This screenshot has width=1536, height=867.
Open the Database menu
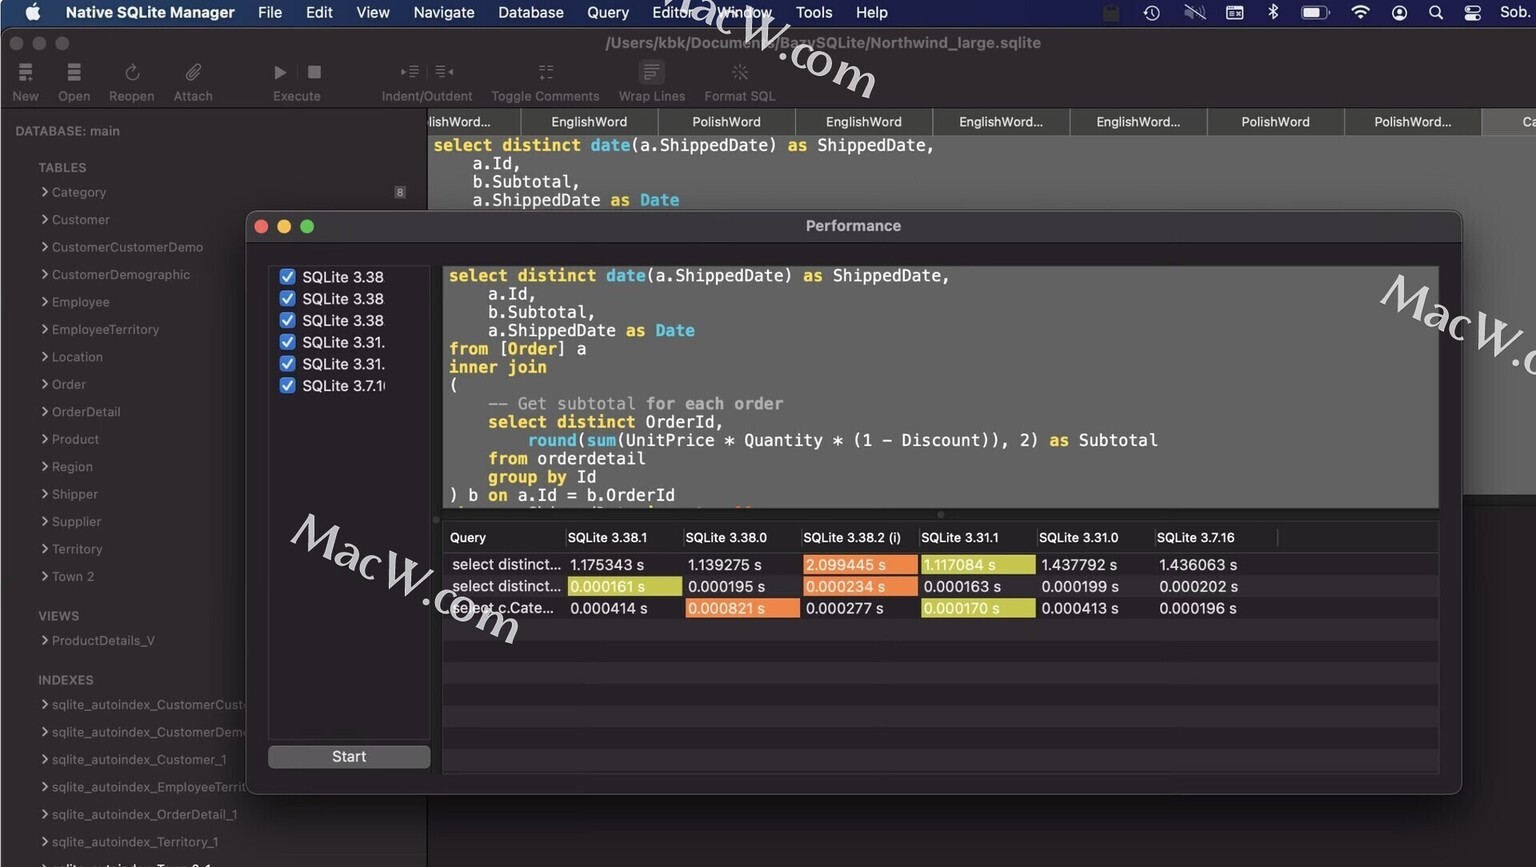coord(530,13)
